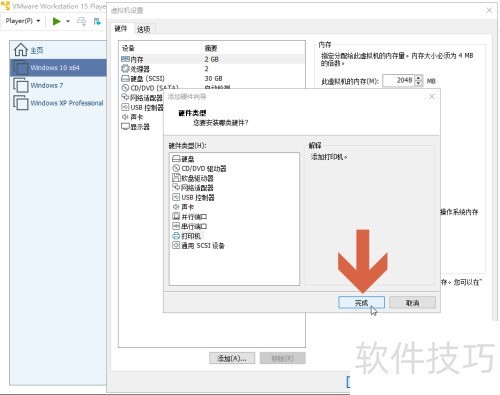The width and height of the screenshot is (500, 395).
Task: Select the CD/DVD (SATA) device row
Action: pyautogui.click(x=212, y=87)
